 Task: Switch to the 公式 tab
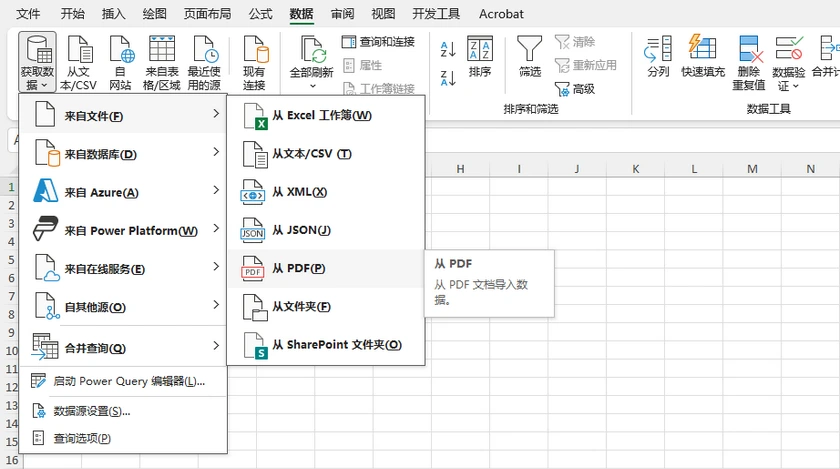click(260, 14)
